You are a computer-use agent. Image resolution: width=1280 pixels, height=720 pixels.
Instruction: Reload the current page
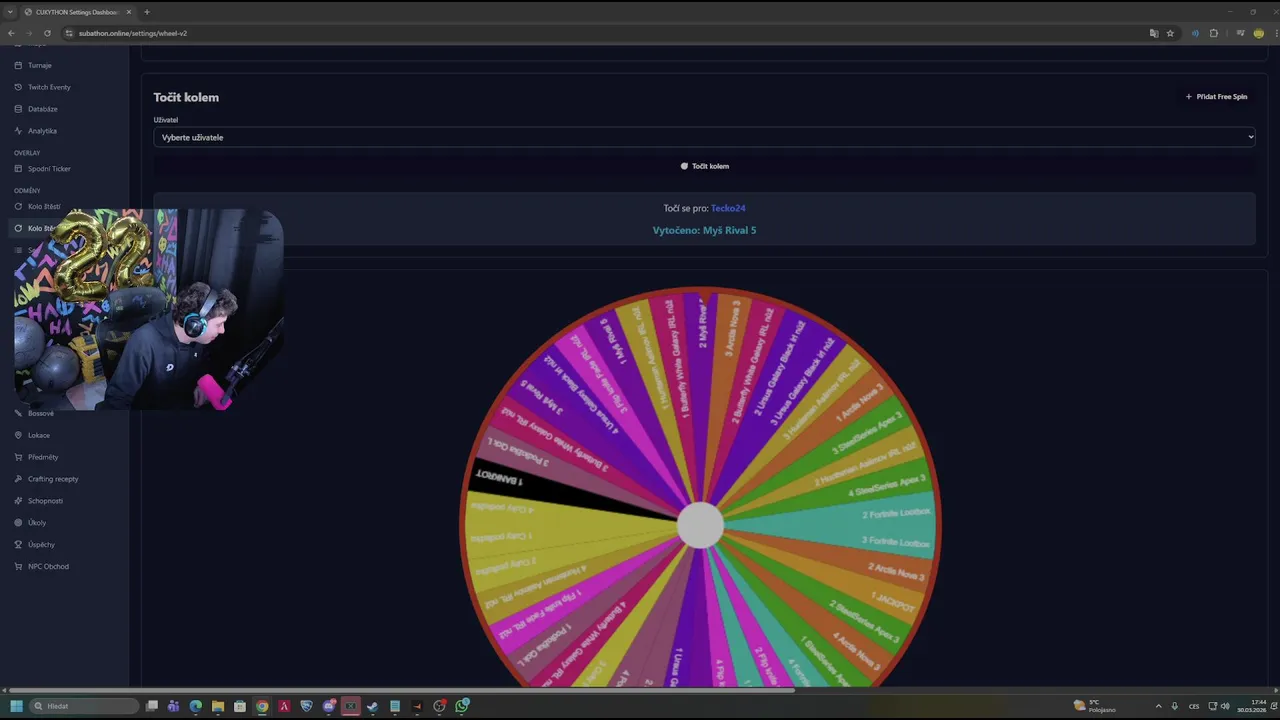[x=47, y=33]
